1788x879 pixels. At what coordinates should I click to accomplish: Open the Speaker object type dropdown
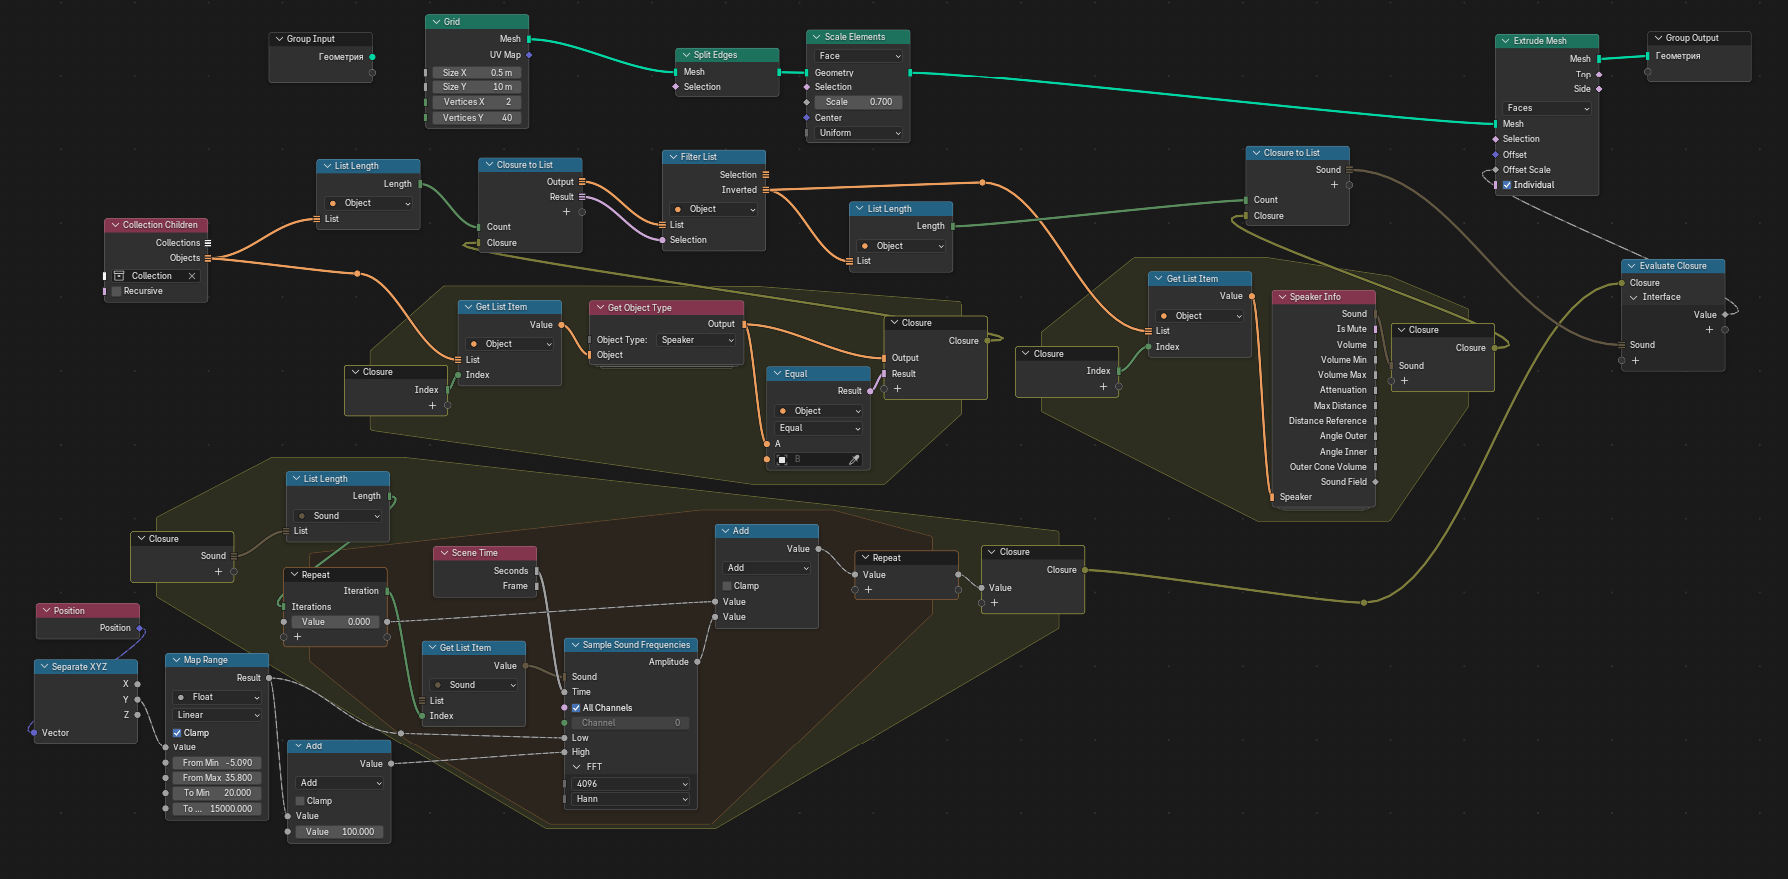click(697, 340)
